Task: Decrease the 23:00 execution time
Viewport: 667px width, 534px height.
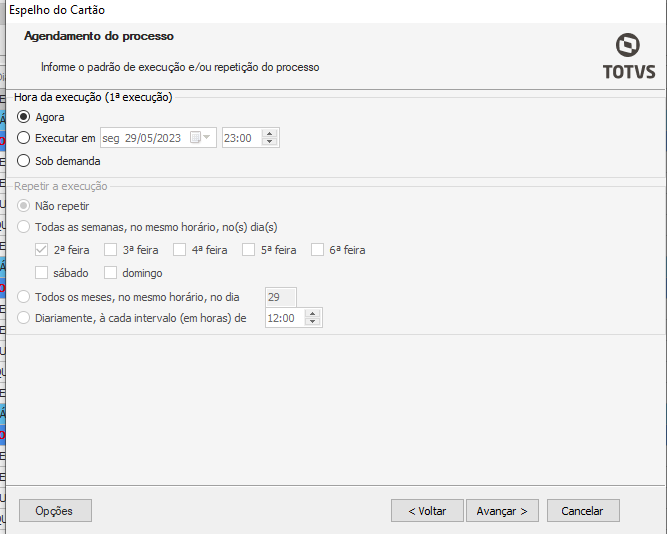Action: 271,143
